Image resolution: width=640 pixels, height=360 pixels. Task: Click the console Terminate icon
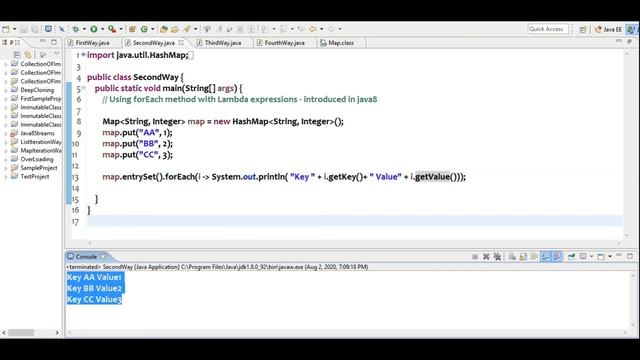tap(475, 256)
